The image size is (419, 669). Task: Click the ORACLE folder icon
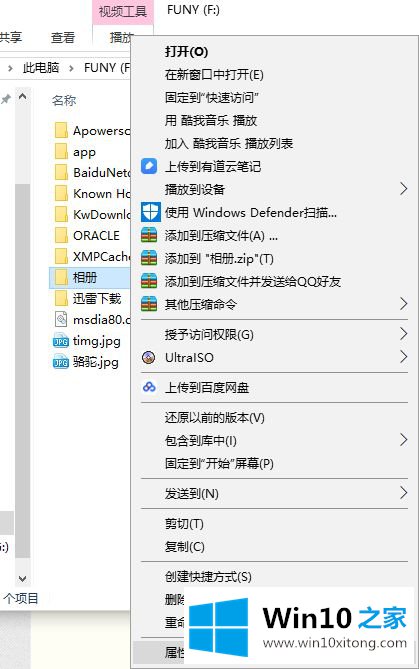[61, 235]
